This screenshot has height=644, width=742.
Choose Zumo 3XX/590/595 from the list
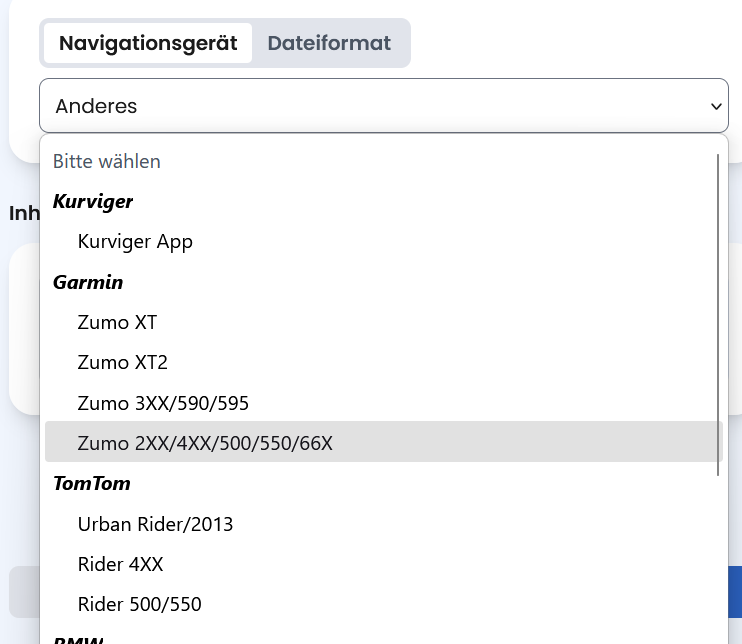point(163,404)
